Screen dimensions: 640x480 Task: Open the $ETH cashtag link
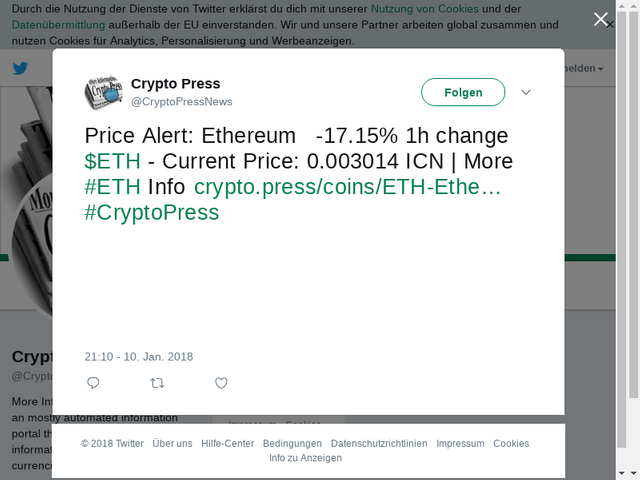tap(112, 161)
